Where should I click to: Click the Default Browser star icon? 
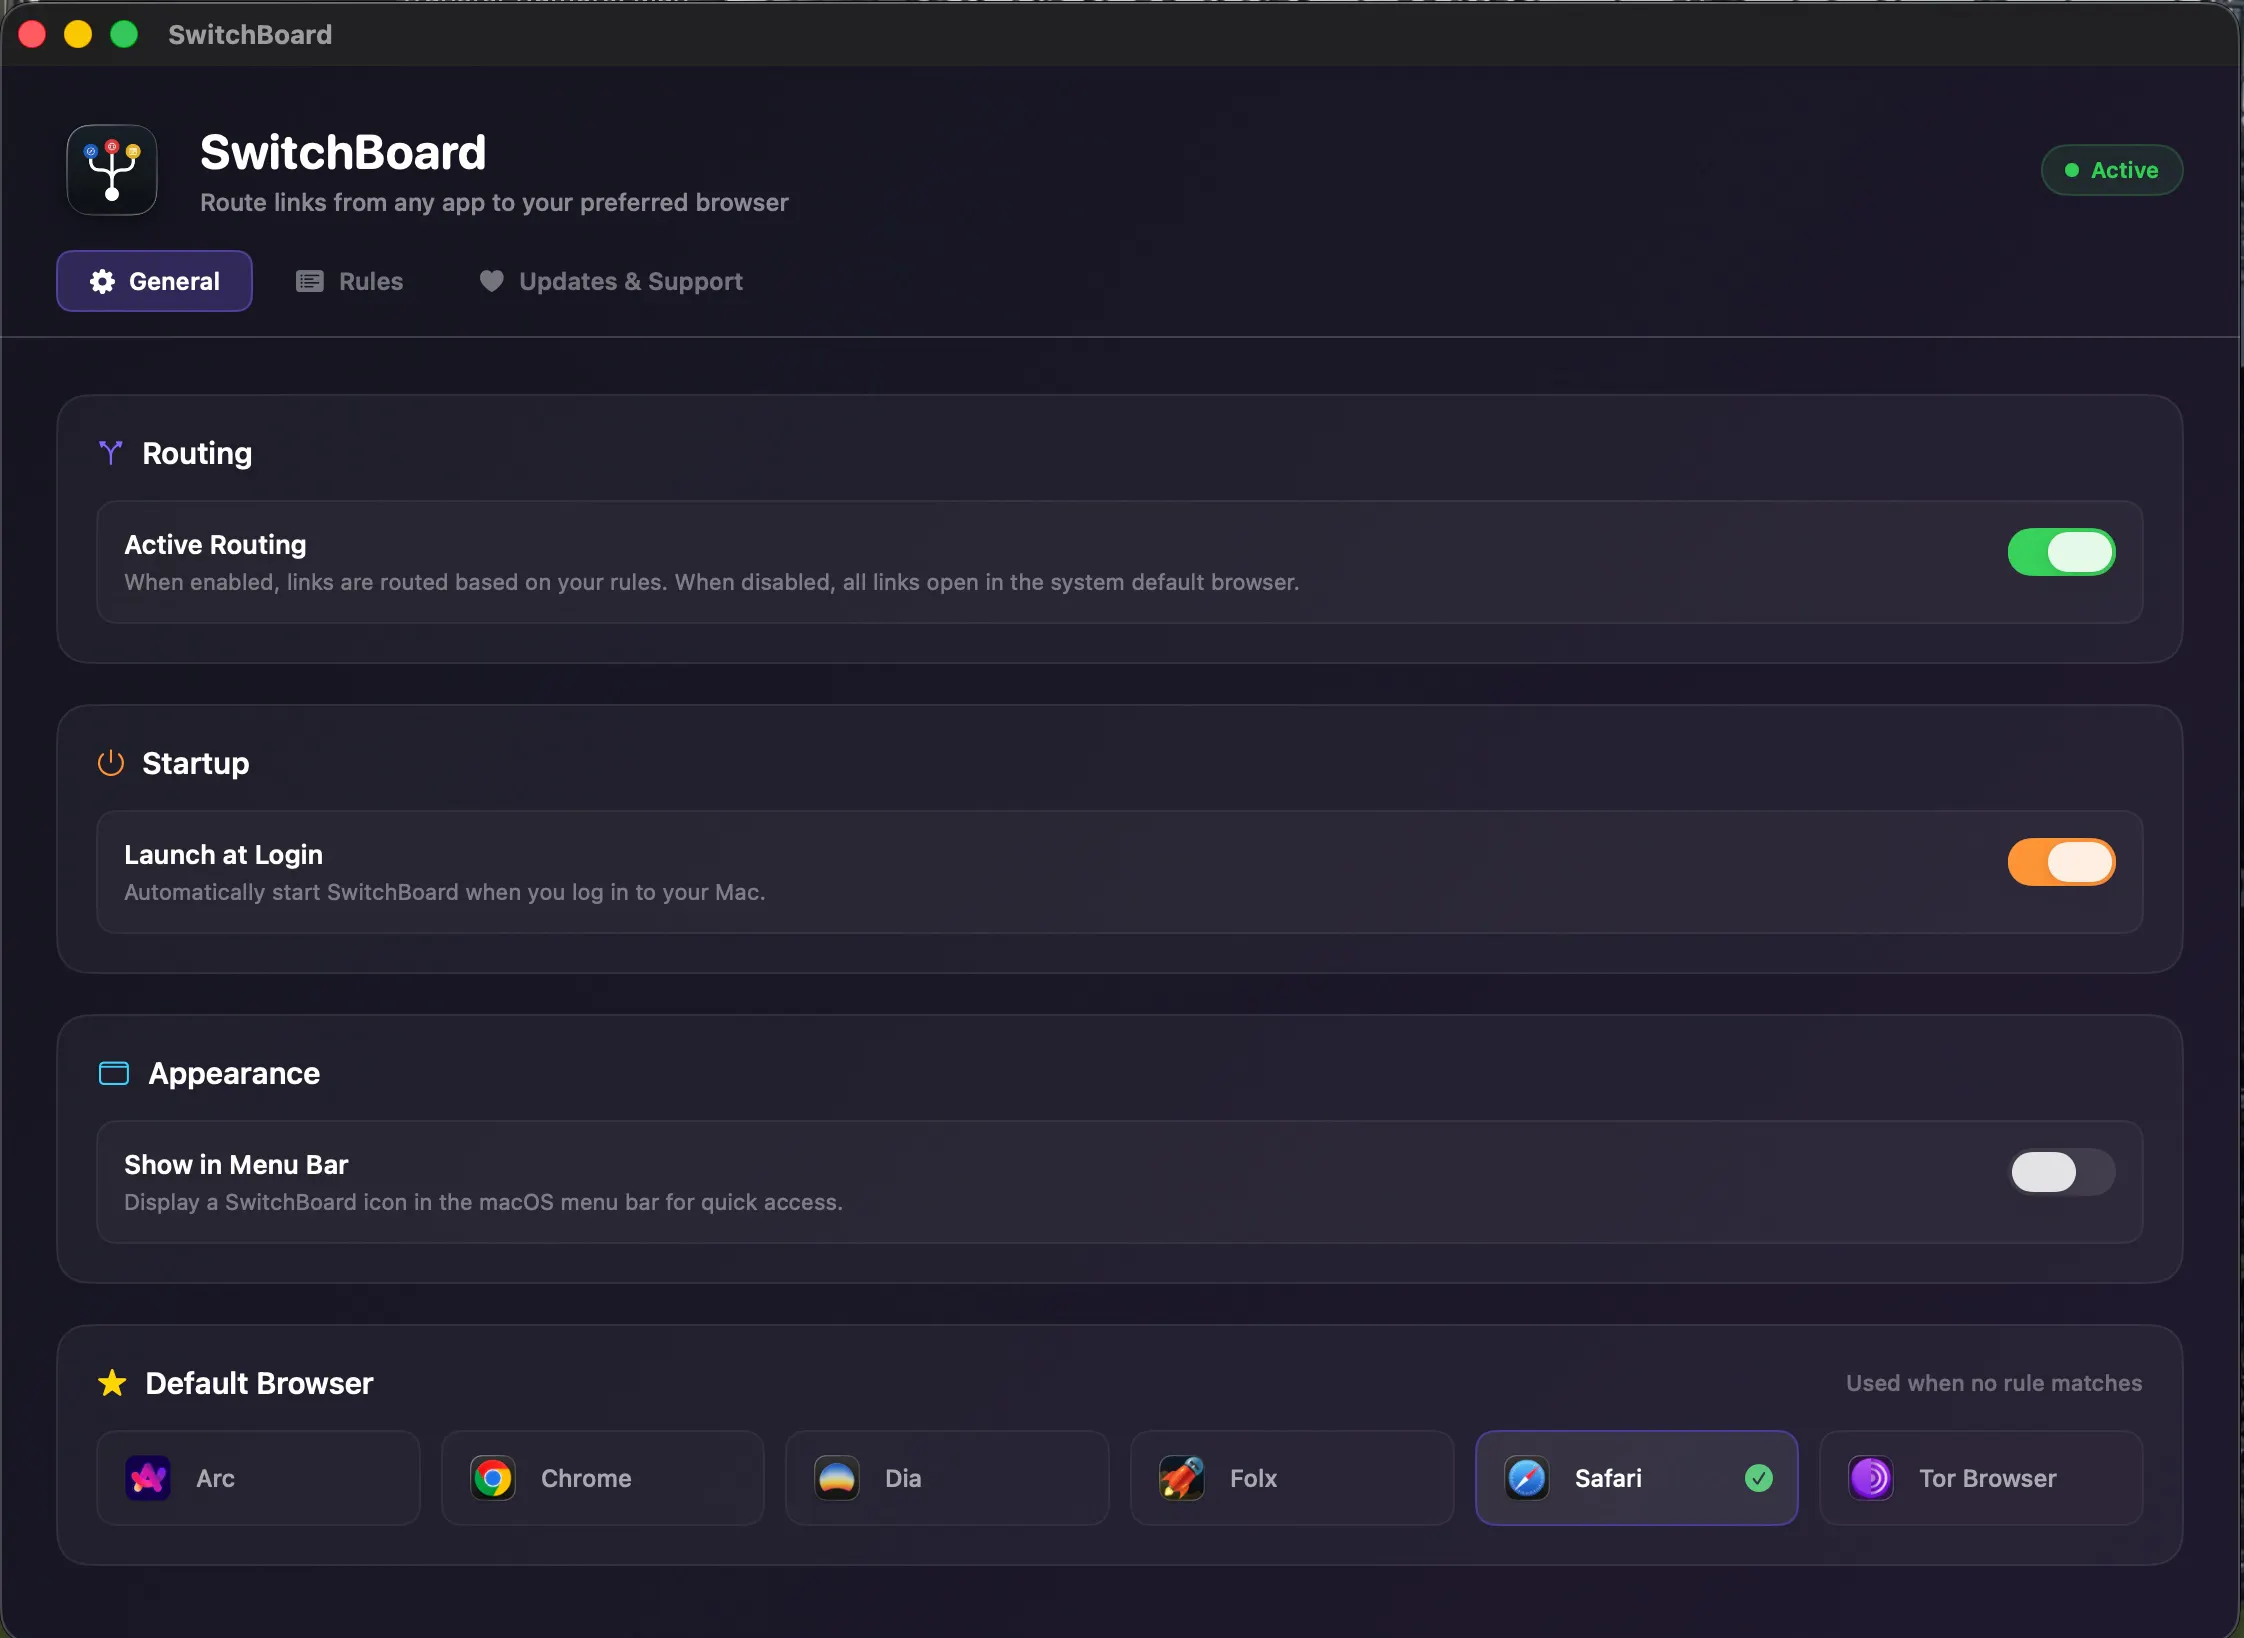tap(112, 1383)
